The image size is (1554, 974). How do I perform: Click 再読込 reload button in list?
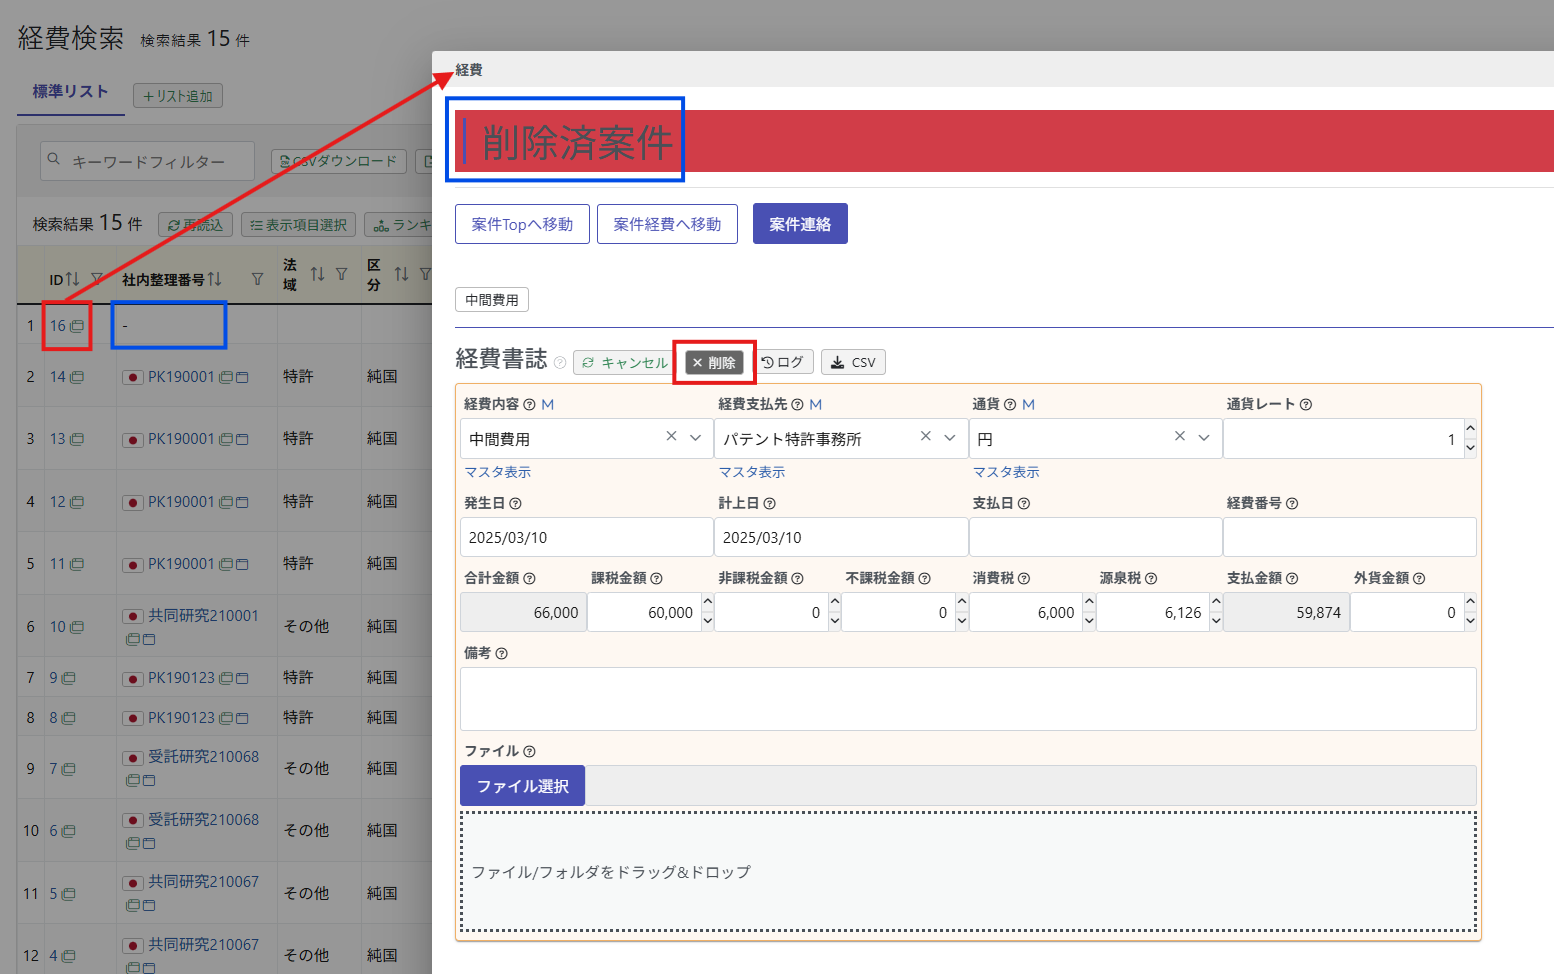point(195,225)
